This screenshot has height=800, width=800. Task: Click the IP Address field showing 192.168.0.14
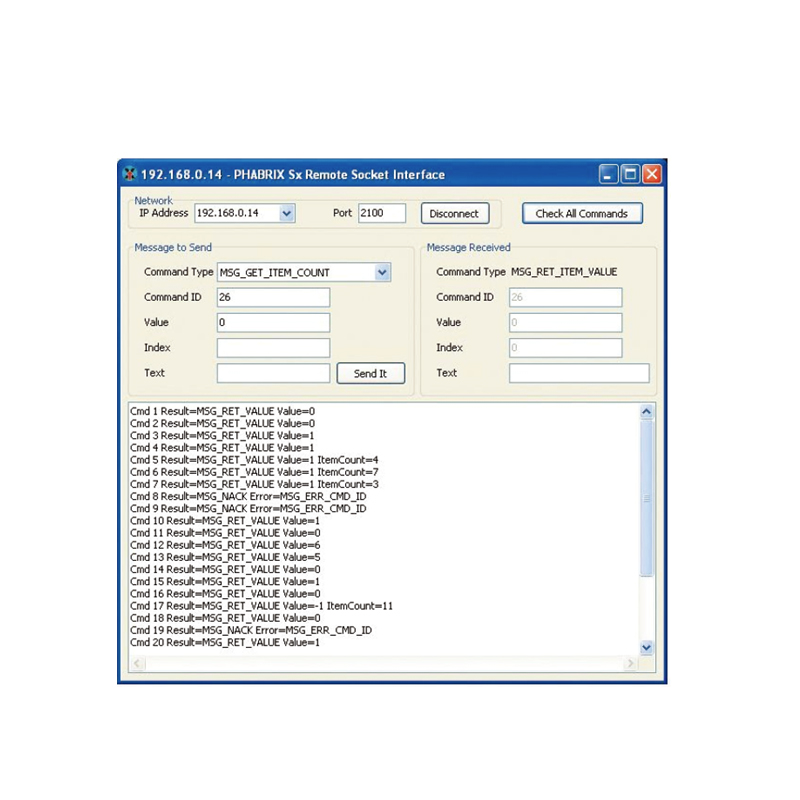pos(244,213)
